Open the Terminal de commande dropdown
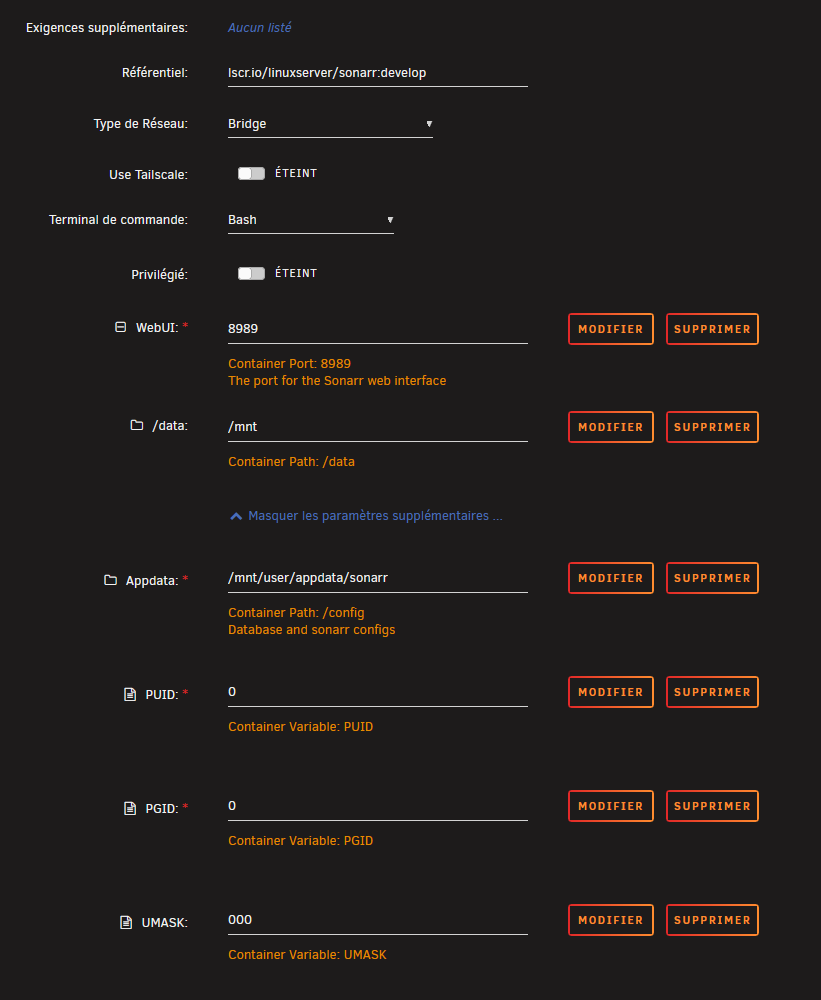 (x=311, y=220)
